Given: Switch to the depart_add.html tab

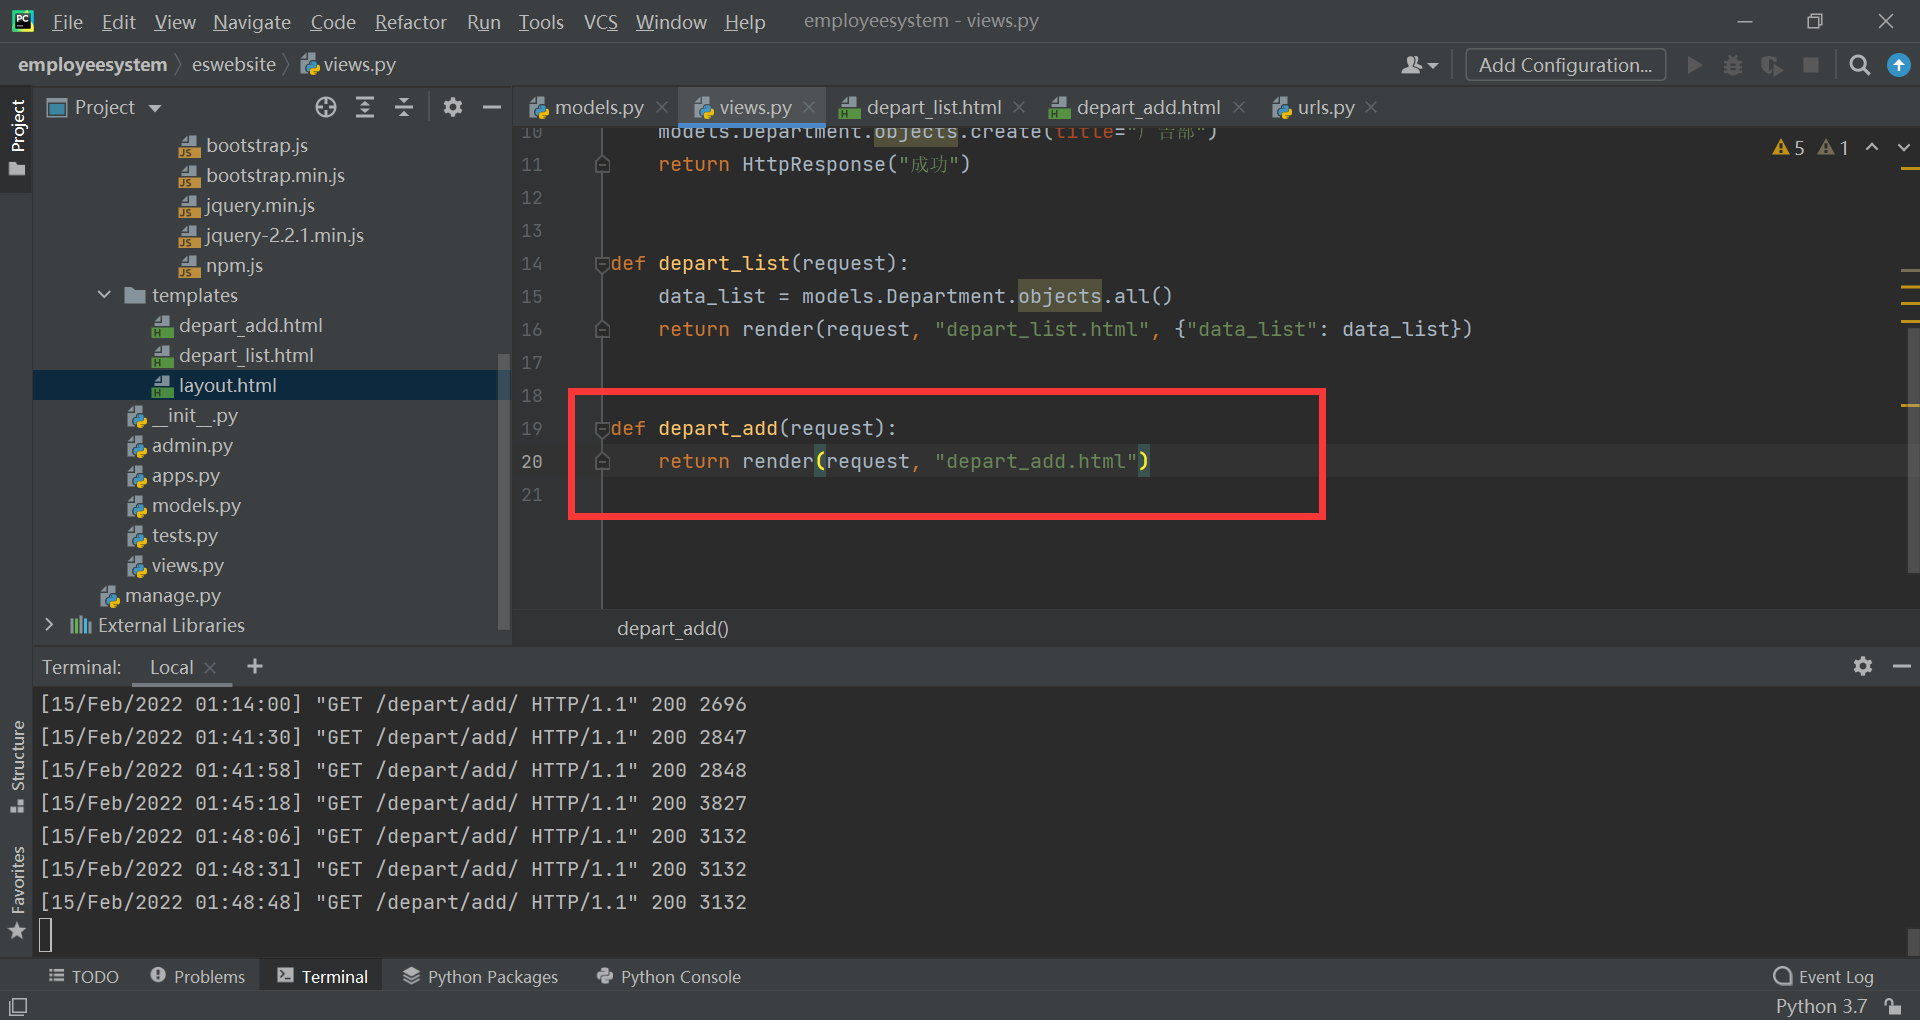Looking at the screenshot, I should (x=1147, y=107).
